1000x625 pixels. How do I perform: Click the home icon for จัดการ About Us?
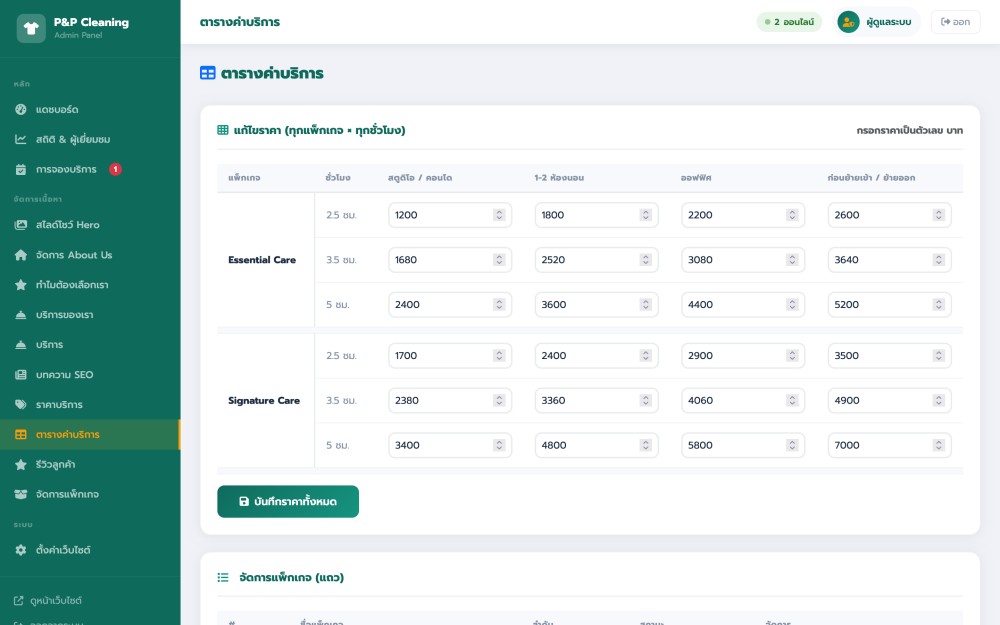coord(21,255)
